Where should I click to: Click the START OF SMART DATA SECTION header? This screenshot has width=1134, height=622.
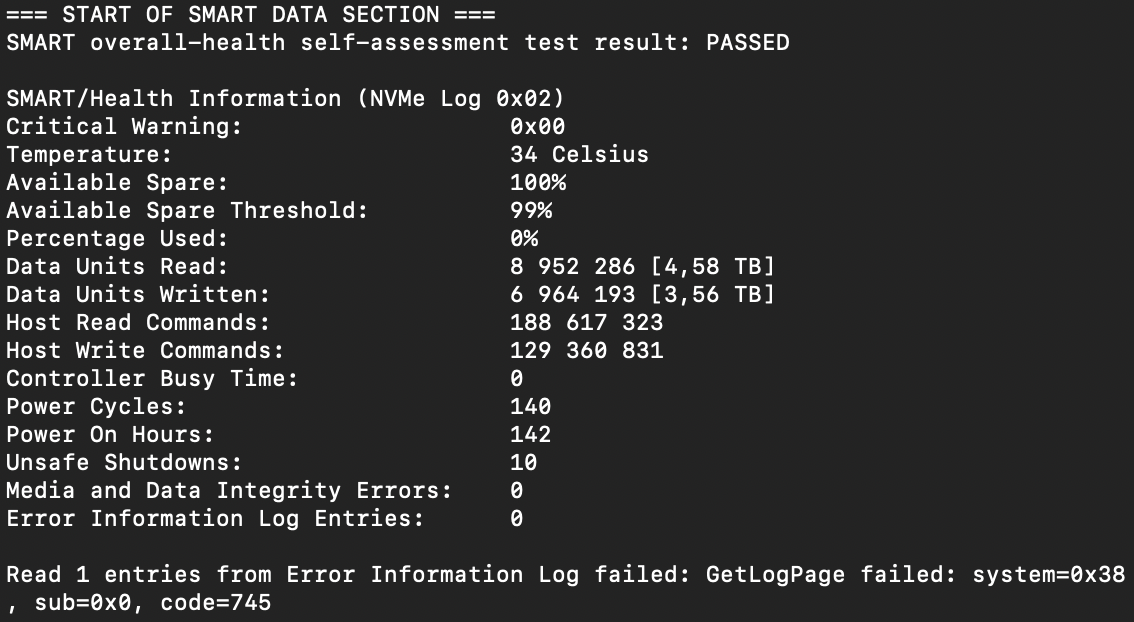[251, 14]
